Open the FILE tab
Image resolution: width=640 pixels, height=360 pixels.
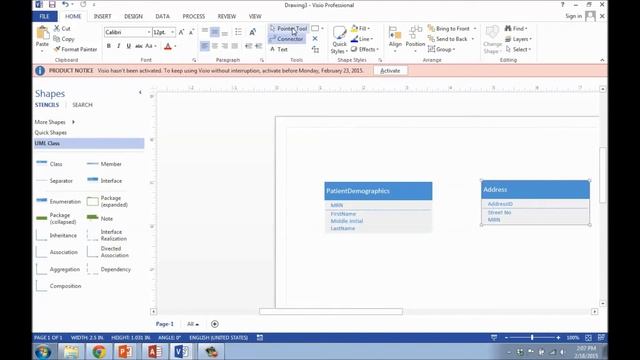coord(44,16)
